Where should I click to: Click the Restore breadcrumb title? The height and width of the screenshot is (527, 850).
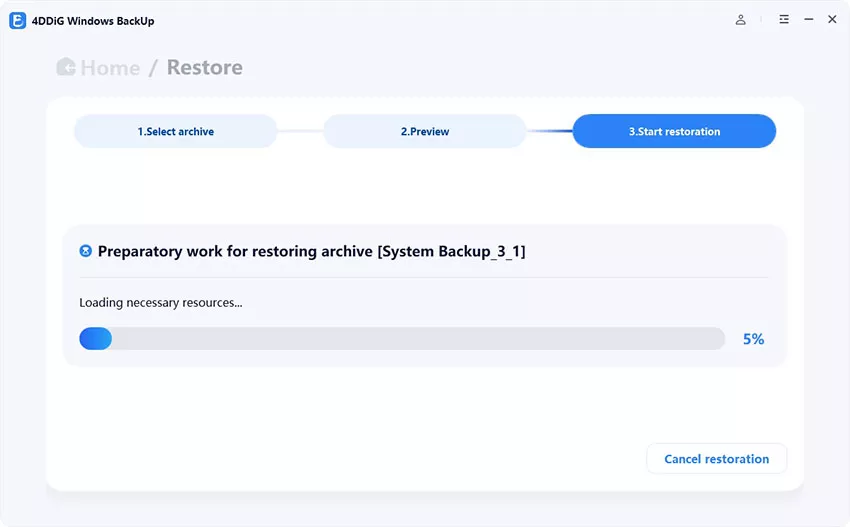click(x=204, y=67)
